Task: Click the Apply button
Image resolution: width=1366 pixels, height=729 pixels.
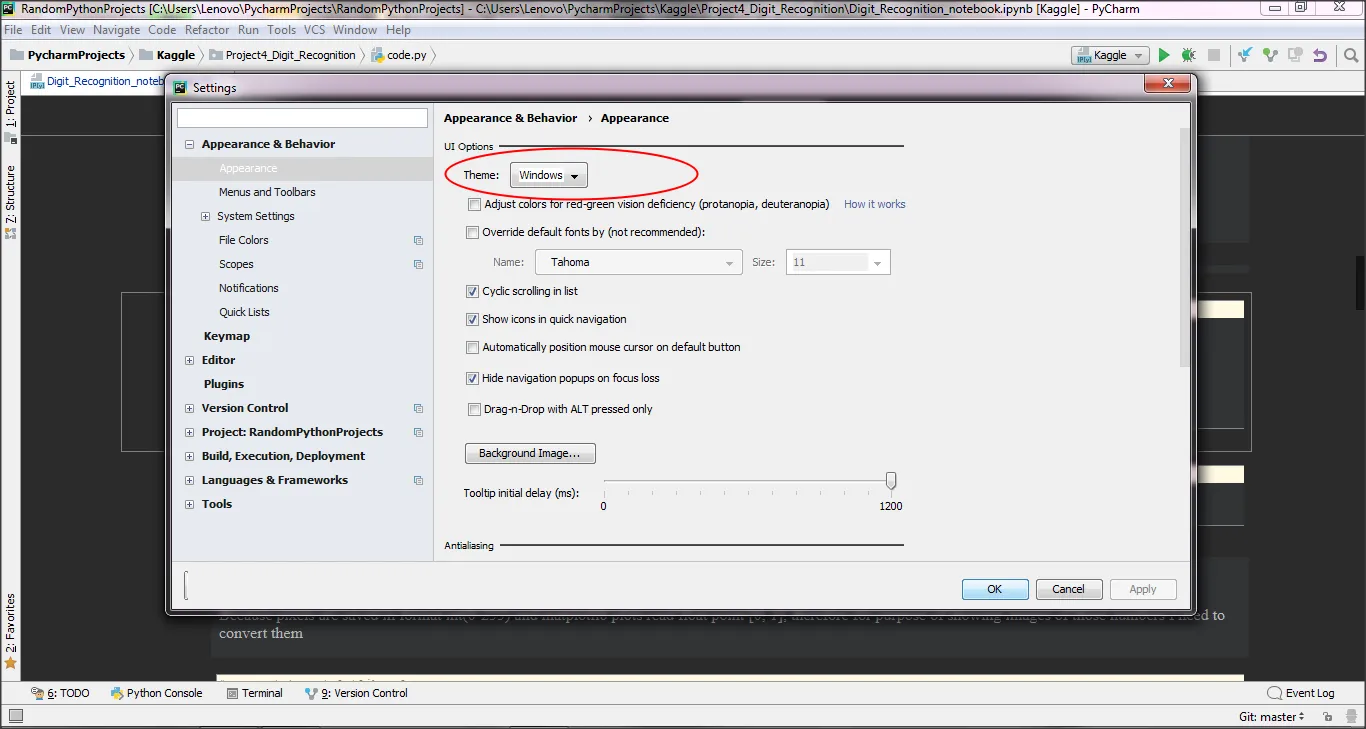Action: [x=1143, y=589]
